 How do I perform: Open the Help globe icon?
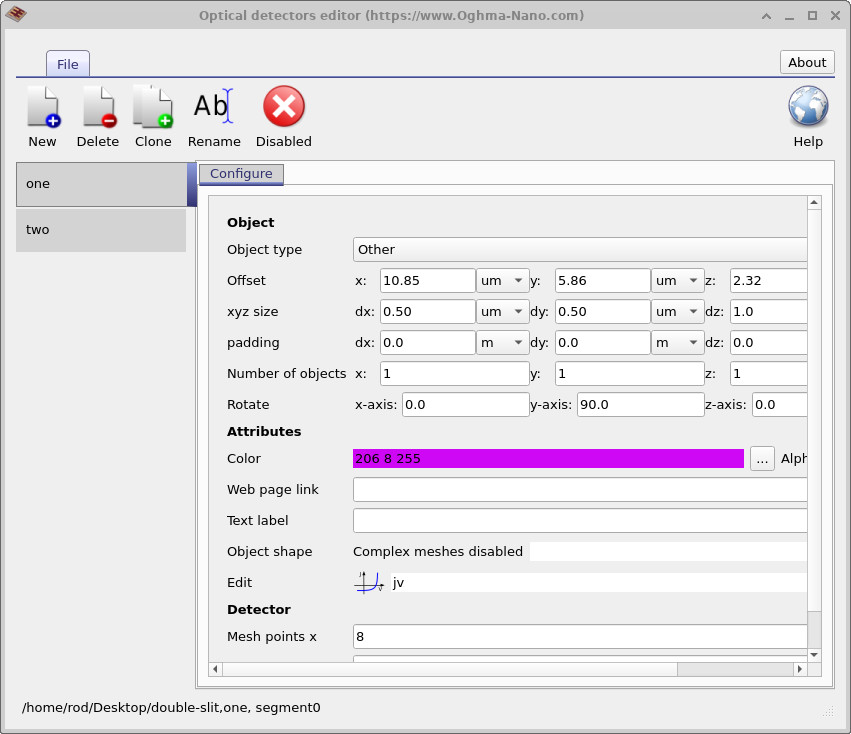tap(807, 107)
